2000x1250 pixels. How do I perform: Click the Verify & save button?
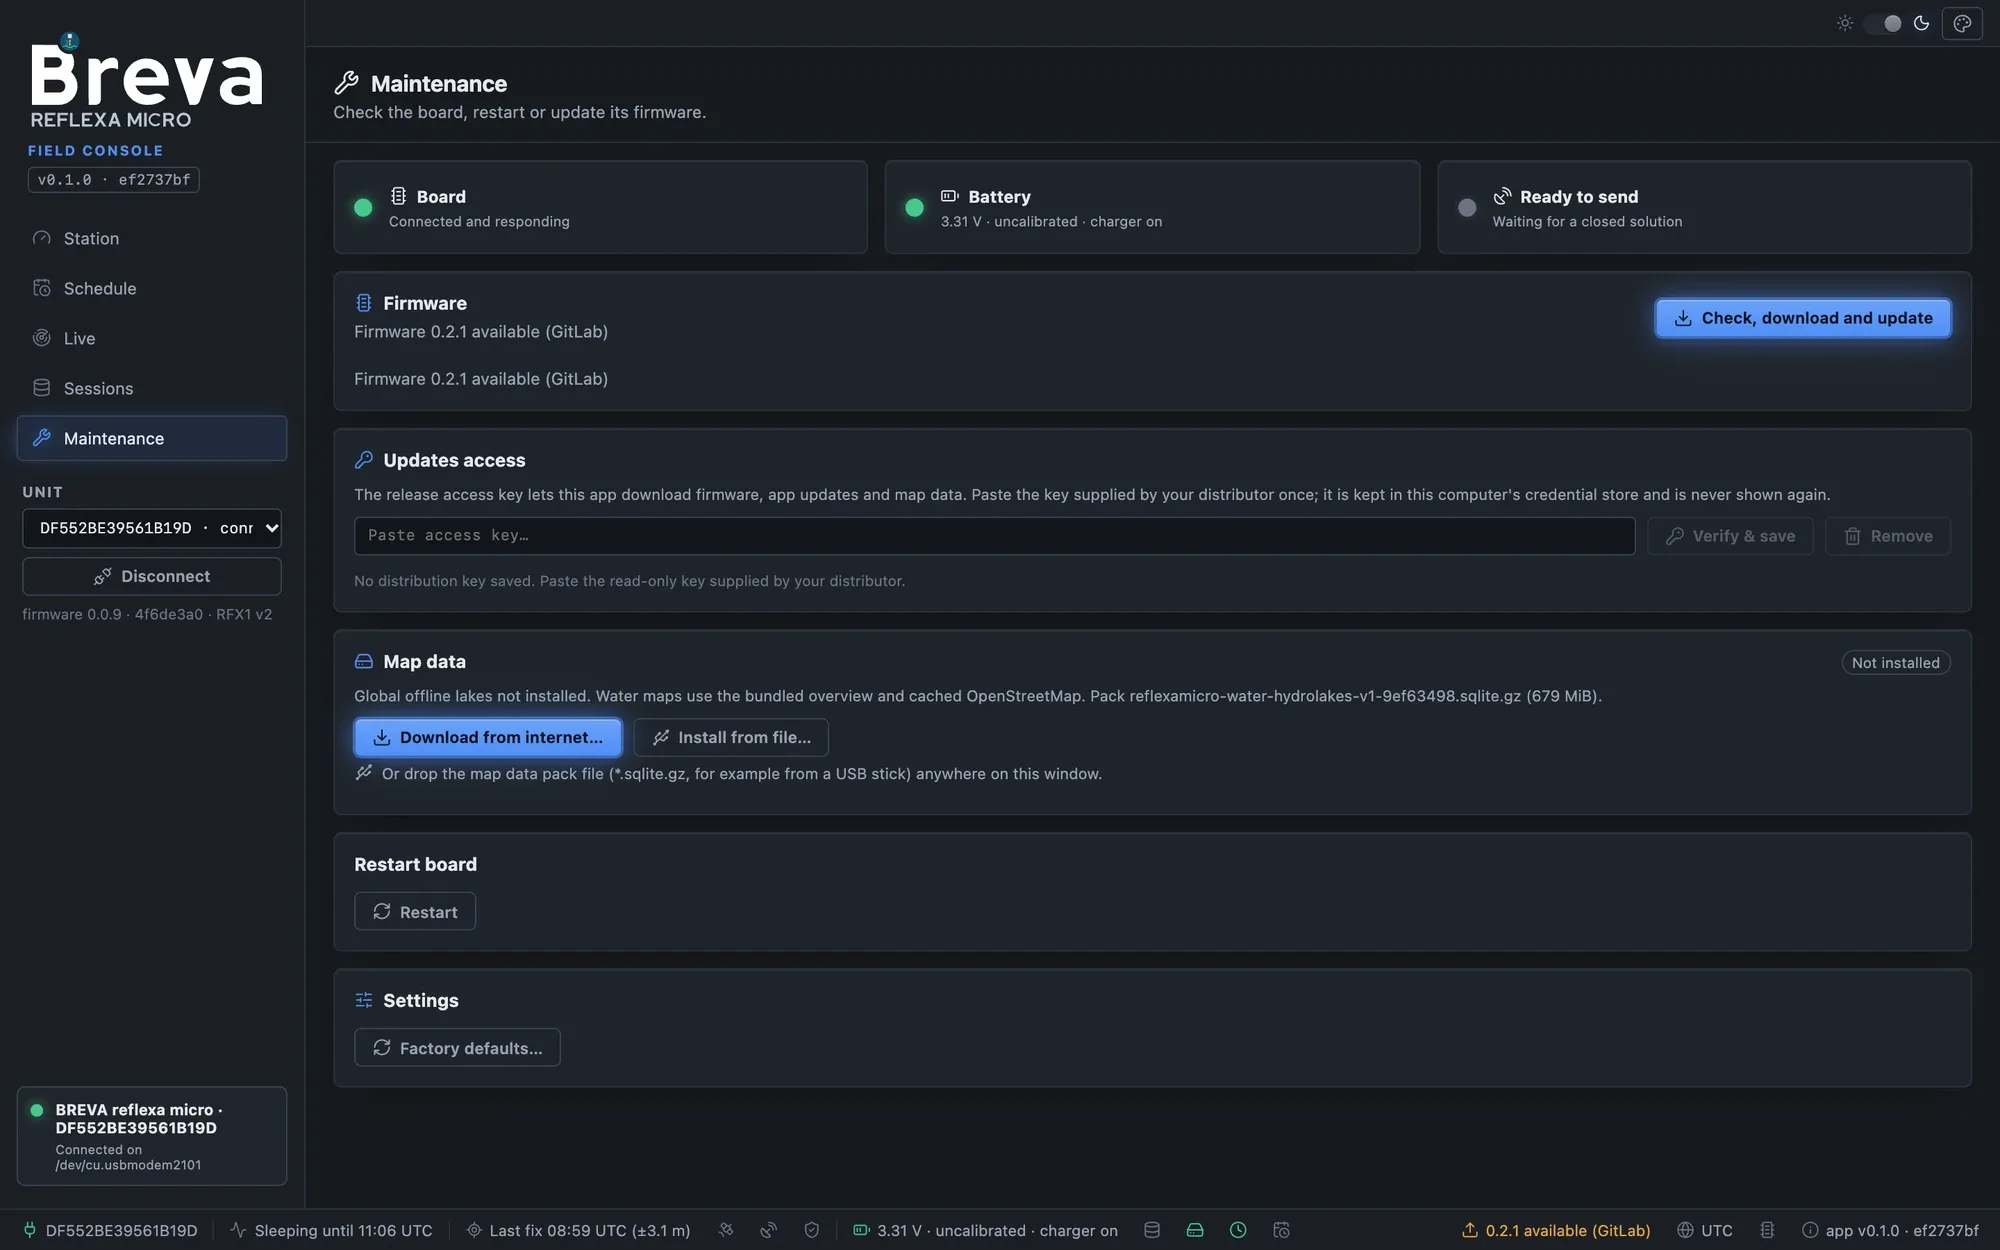pos(1730,536)
